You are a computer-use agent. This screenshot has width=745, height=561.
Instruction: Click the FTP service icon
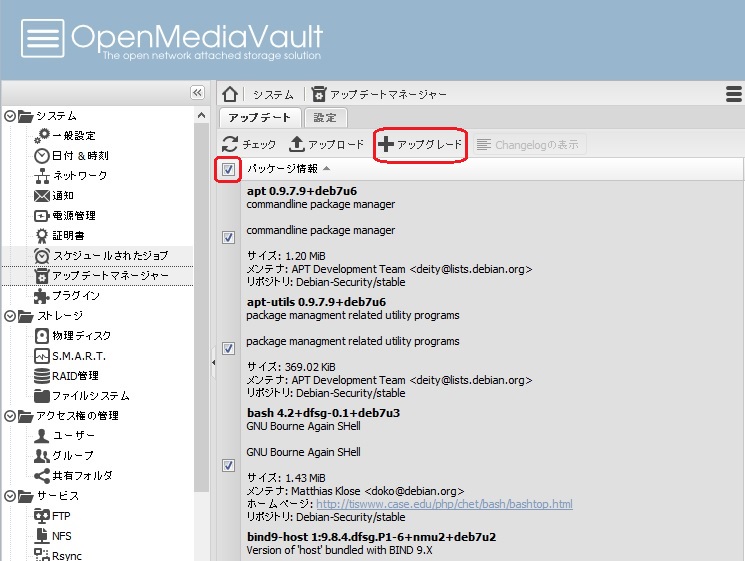[x=42, y=515]
